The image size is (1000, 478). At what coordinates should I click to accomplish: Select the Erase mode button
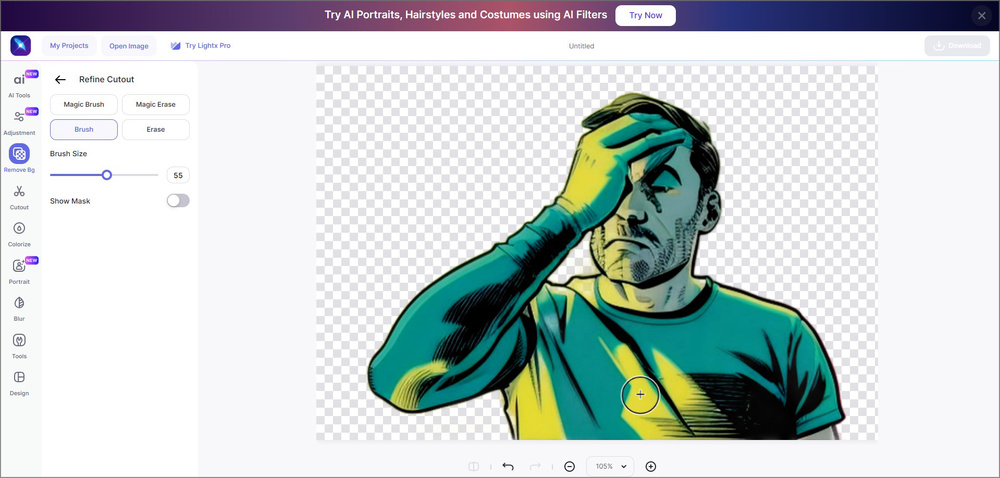pos(155,130)
